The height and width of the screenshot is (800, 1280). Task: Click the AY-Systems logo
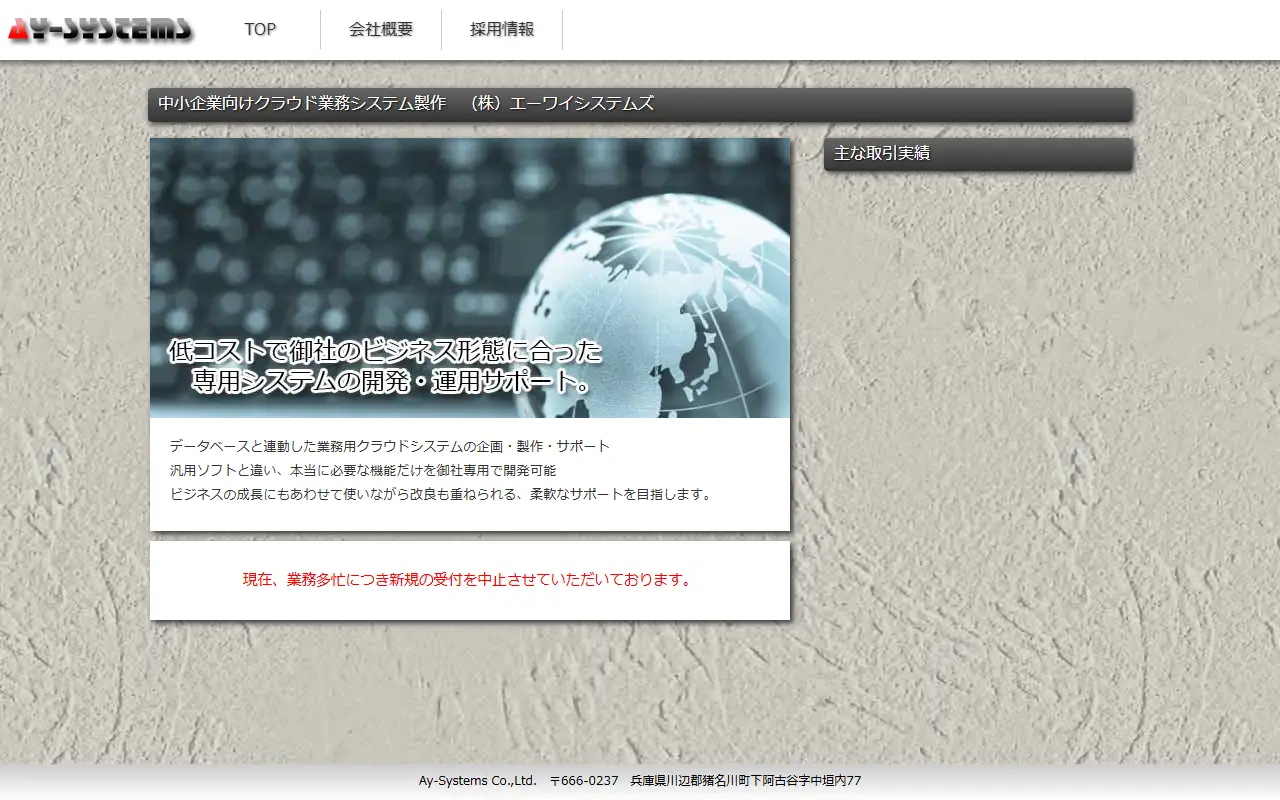click(x=99, y=30)
